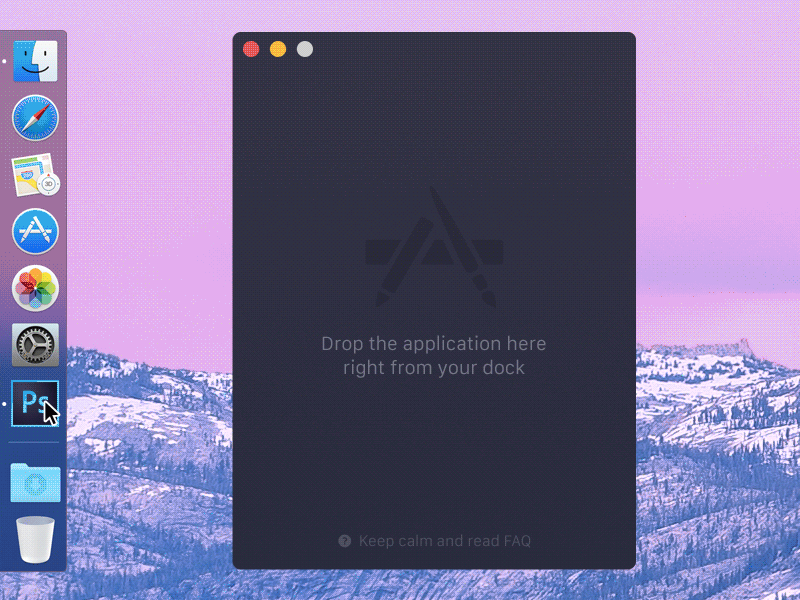Launch Photos from the dock
Image resolution: width=800 pixels, height=600 pixels.
tap(35, 288)
